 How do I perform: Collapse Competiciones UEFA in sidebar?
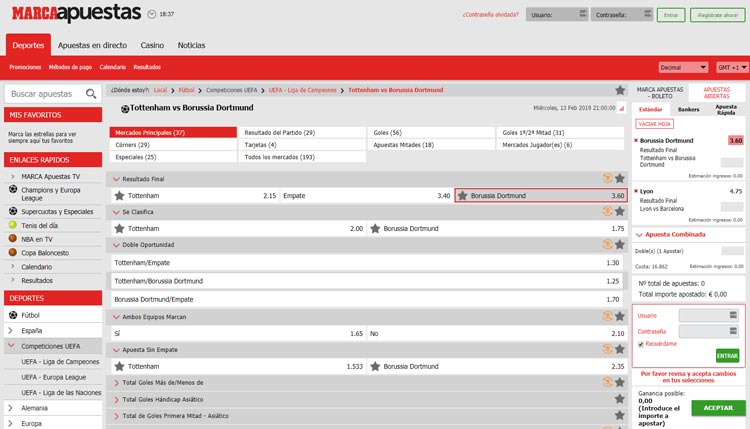[x=11, y=345]
